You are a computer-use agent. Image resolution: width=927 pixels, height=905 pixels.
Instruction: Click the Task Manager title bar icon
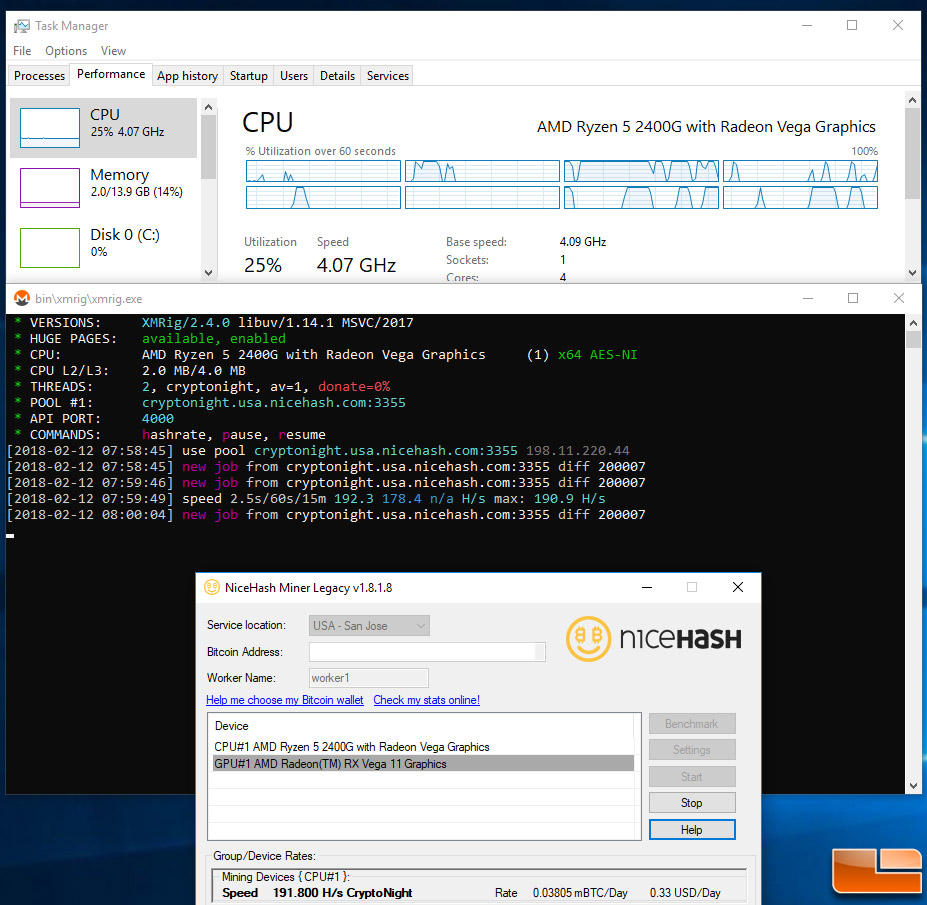(22, 26)
